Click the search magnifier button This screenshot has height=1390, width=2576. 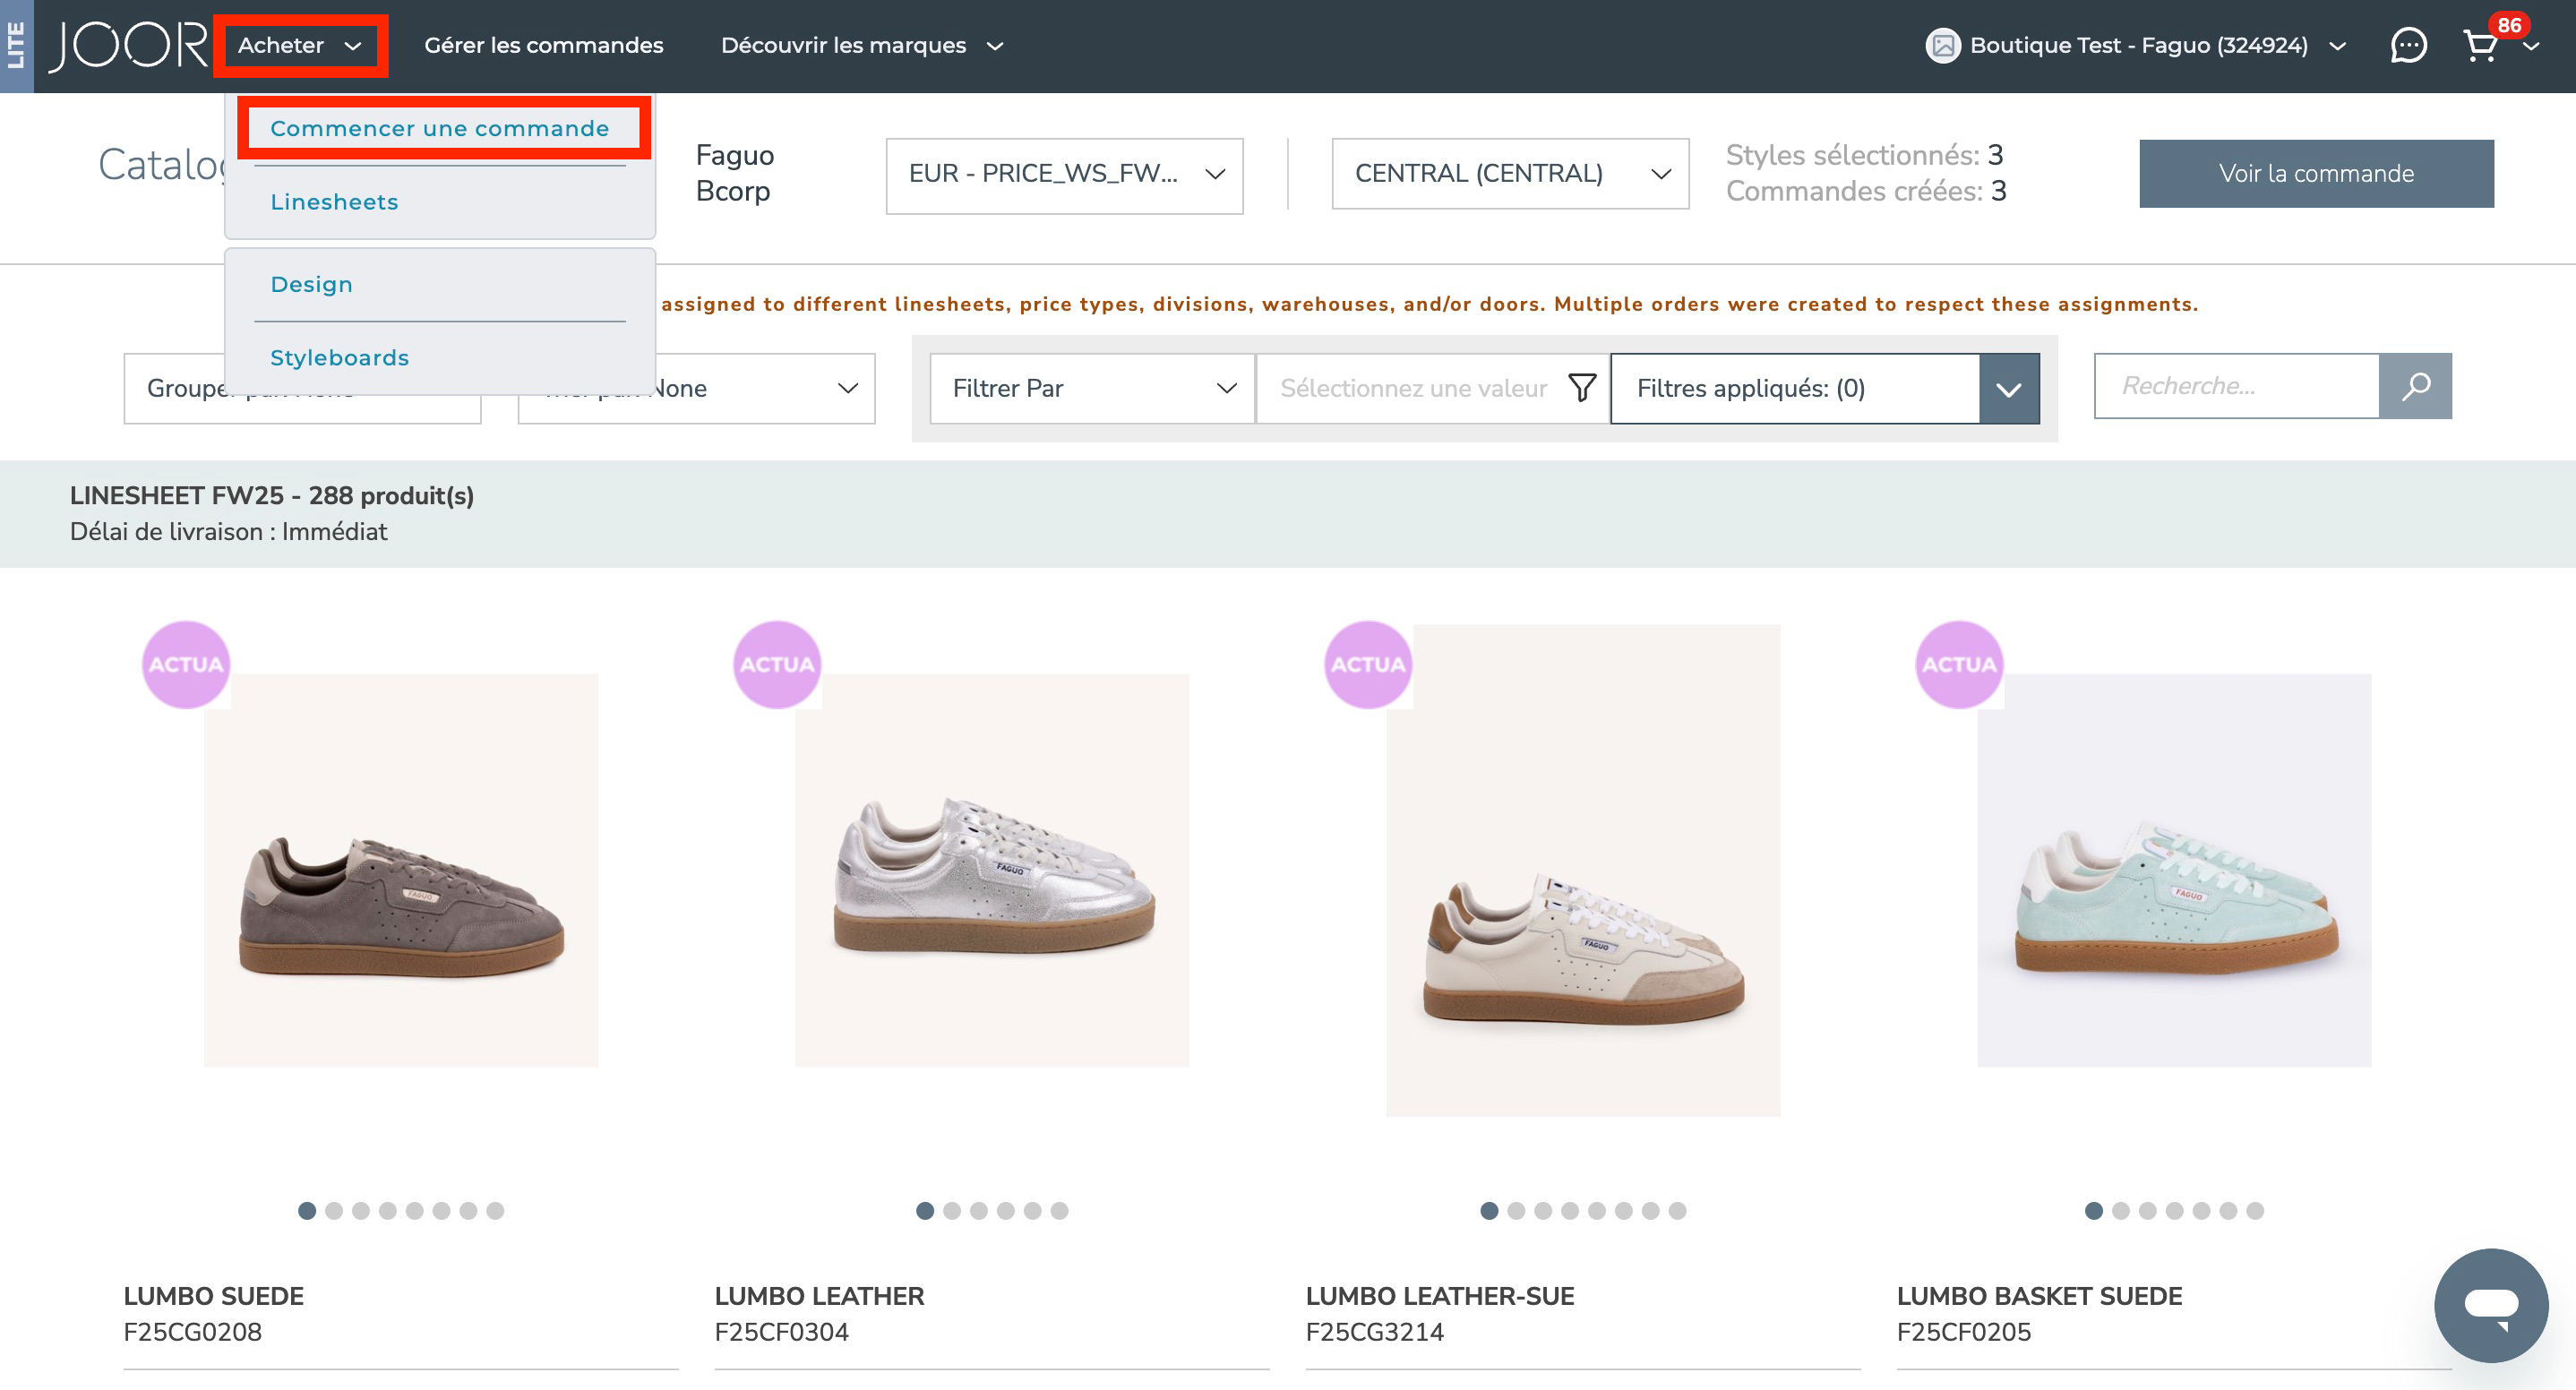pos(2415,386)
